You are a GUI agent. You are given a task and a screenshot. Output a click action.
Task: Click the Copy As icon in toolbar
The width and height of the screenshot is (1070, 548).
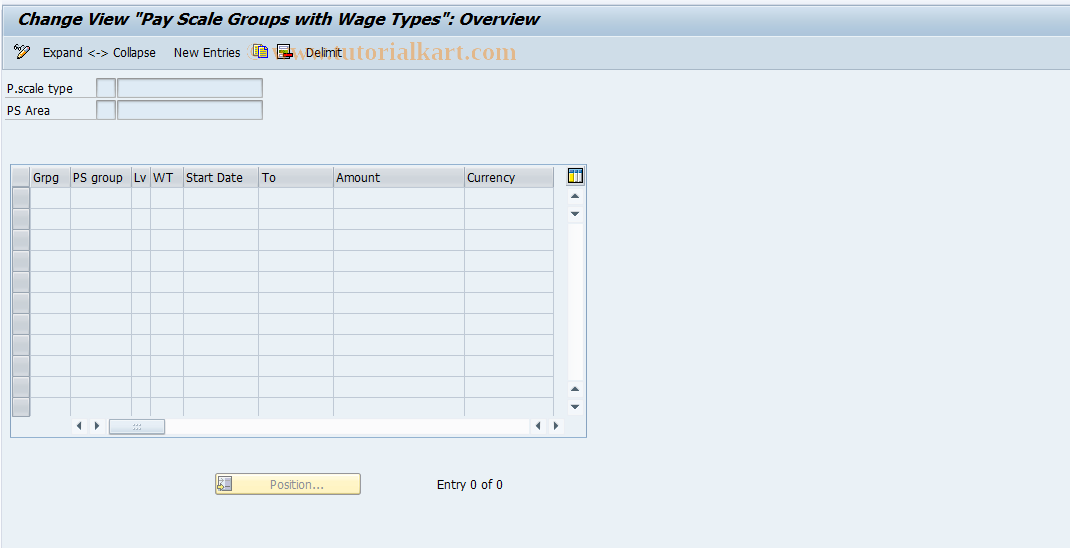pyautogui.click(x=260, y=52)
